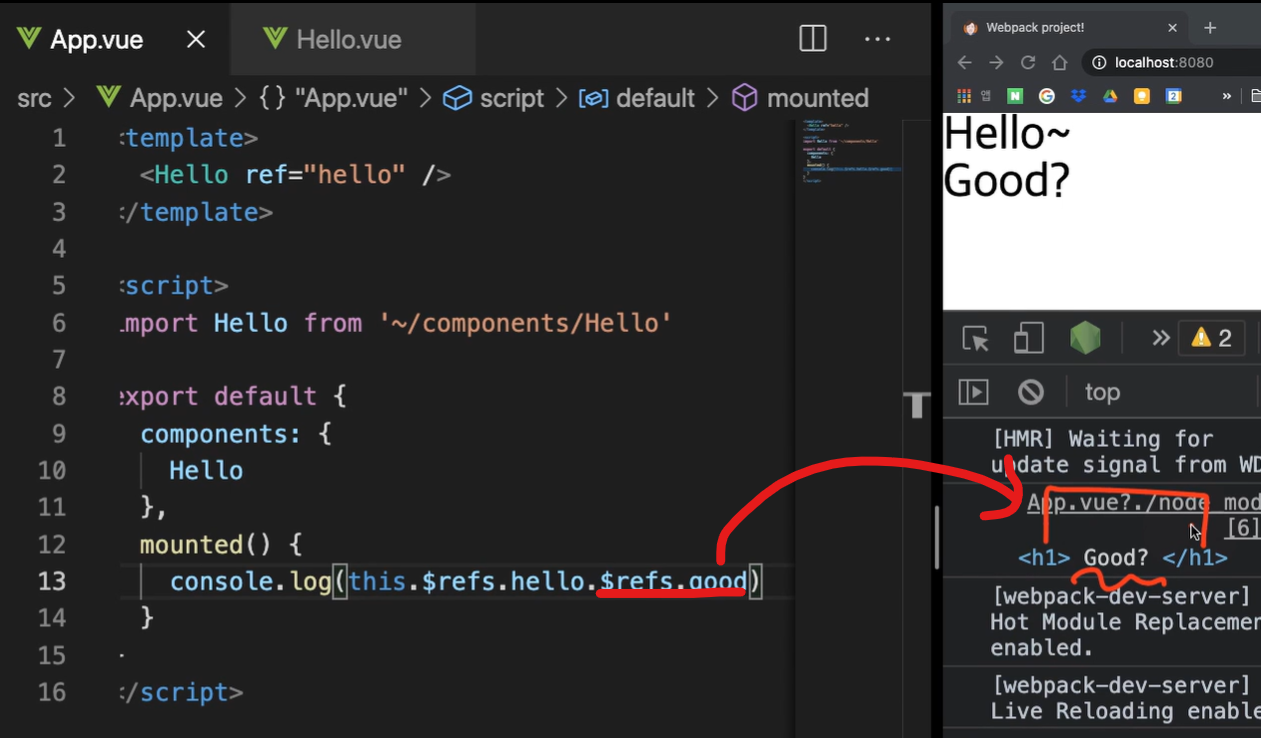The image size is (1261, 738).
Task: Activate the DevTools inspect element tool
Action: pos(976,339)
